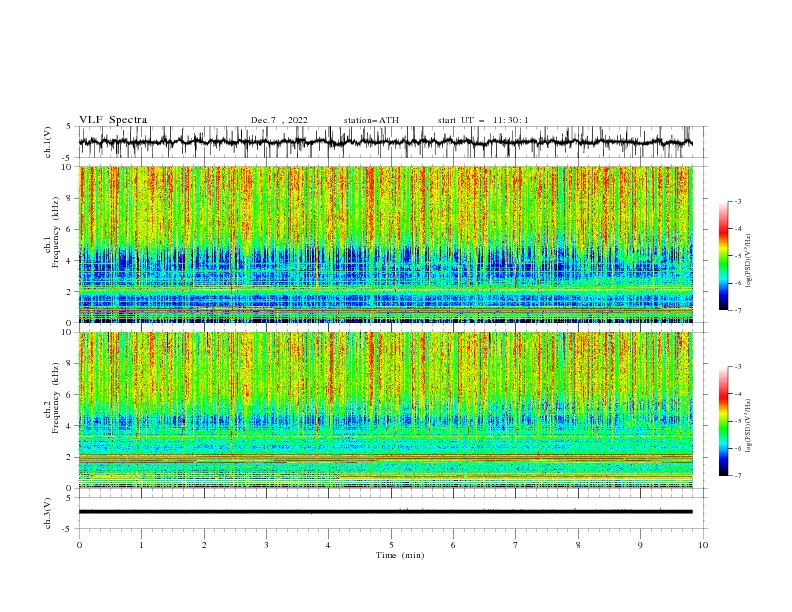Click the "ch.3(V)" axis label
The width and height of the screenshot is (792, 612).
click(x=48, y=513)
